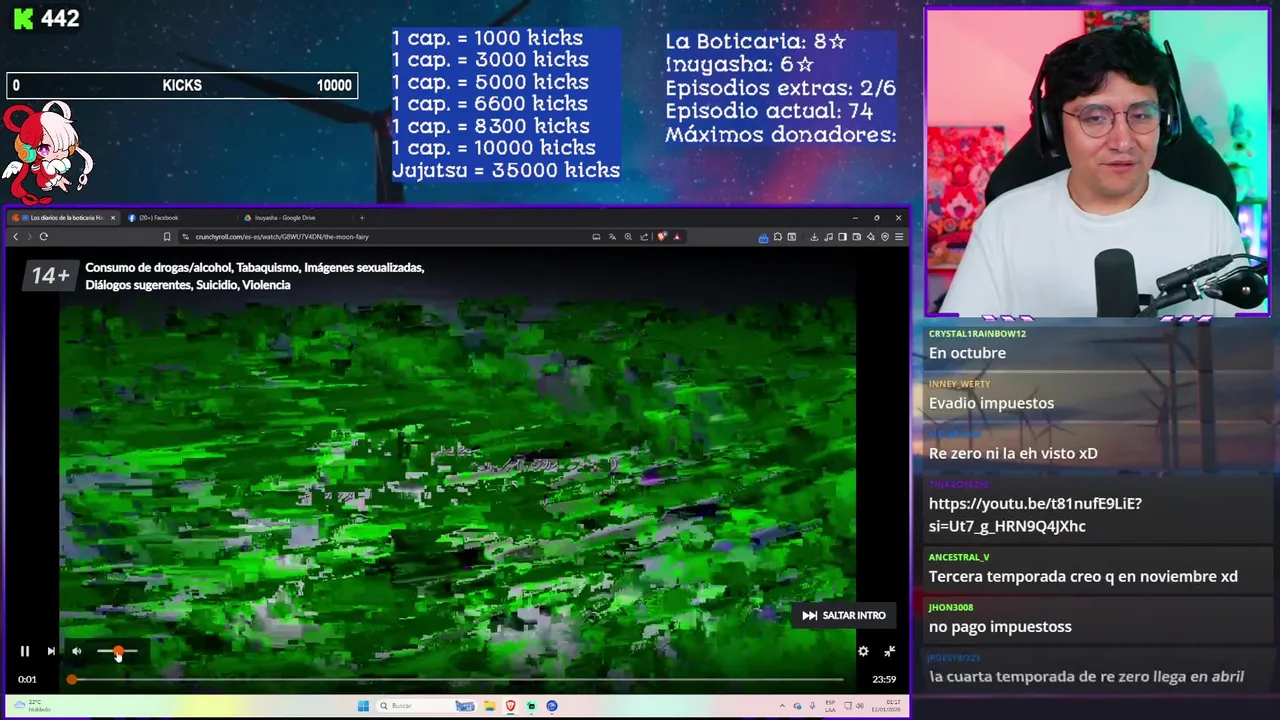Mute the video player volume icon

coord(77,651)
